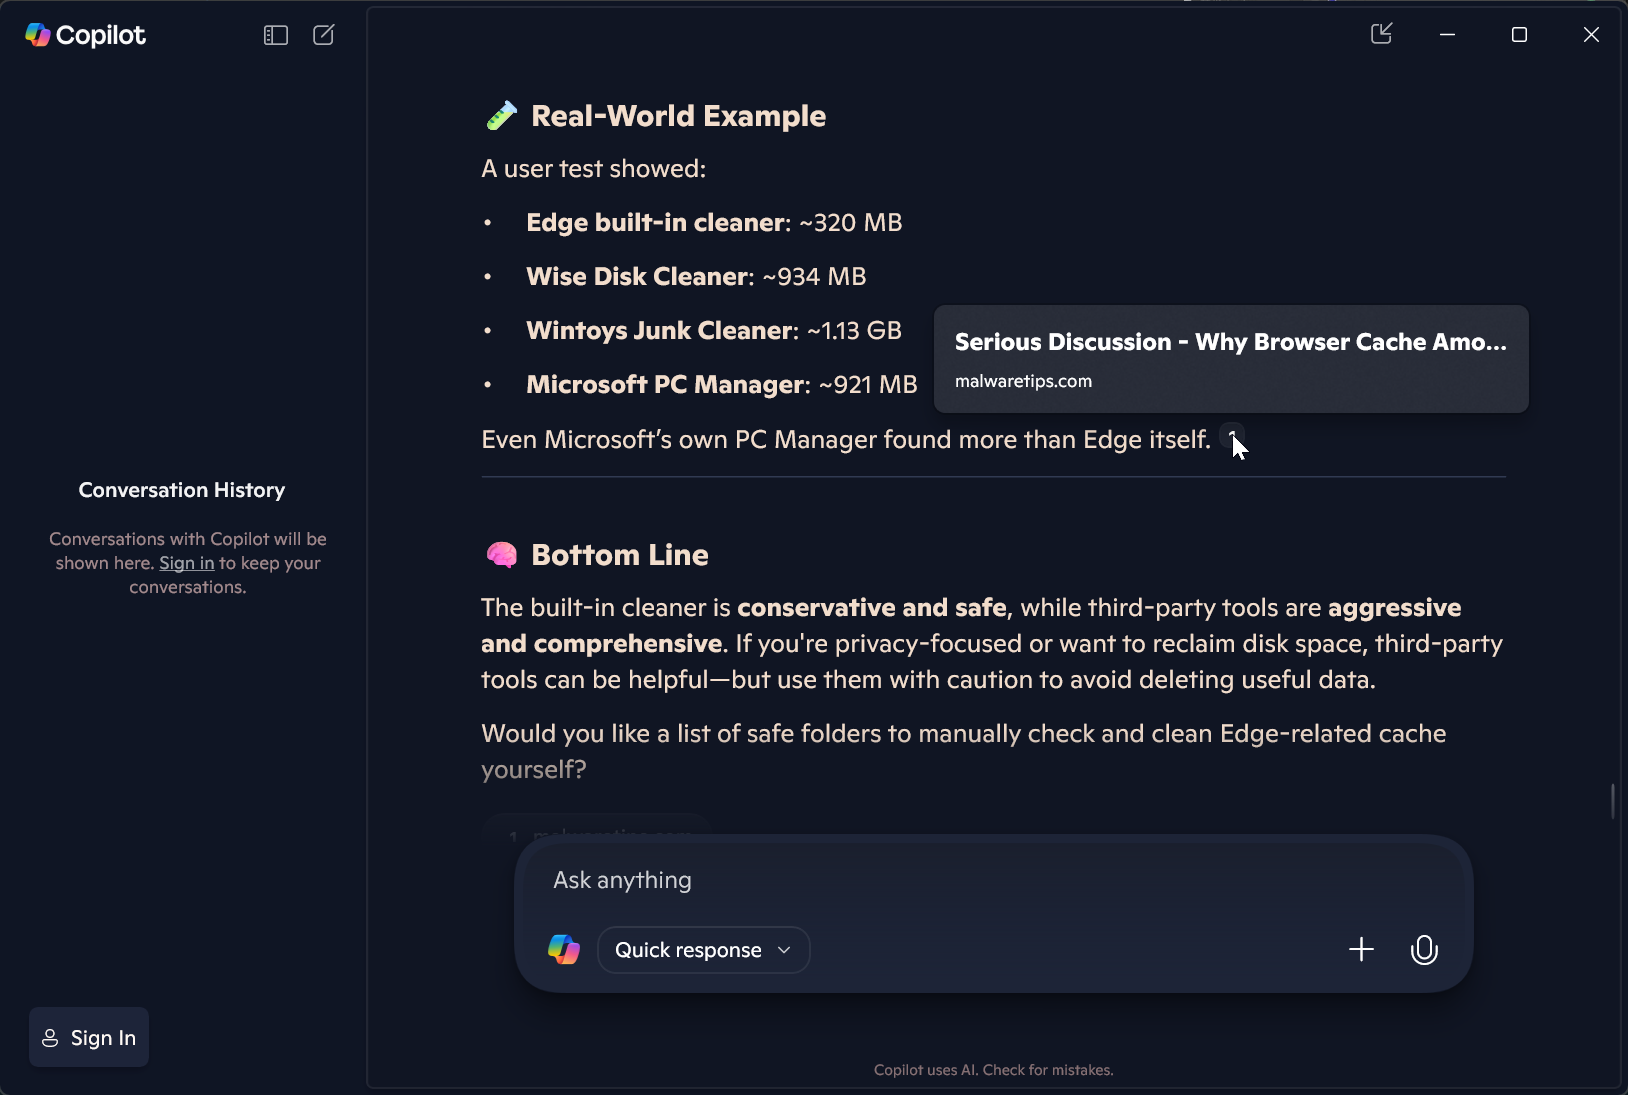Maximize the Copilot window
This screenshot has height=1095, width=1628.
[1519, 35]
